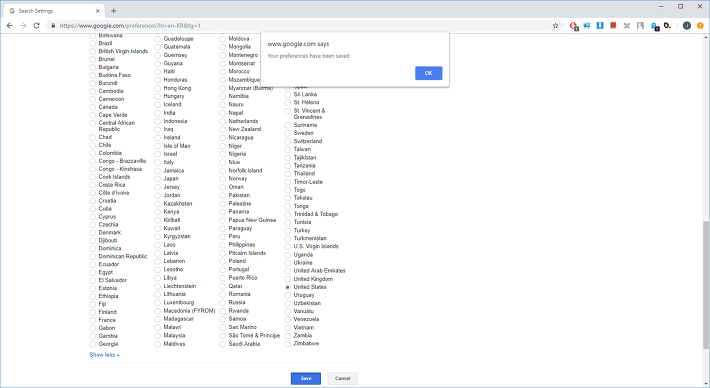710x388 pixels.
Task: Choose Sweden as the region
Action: coord(288,133)
